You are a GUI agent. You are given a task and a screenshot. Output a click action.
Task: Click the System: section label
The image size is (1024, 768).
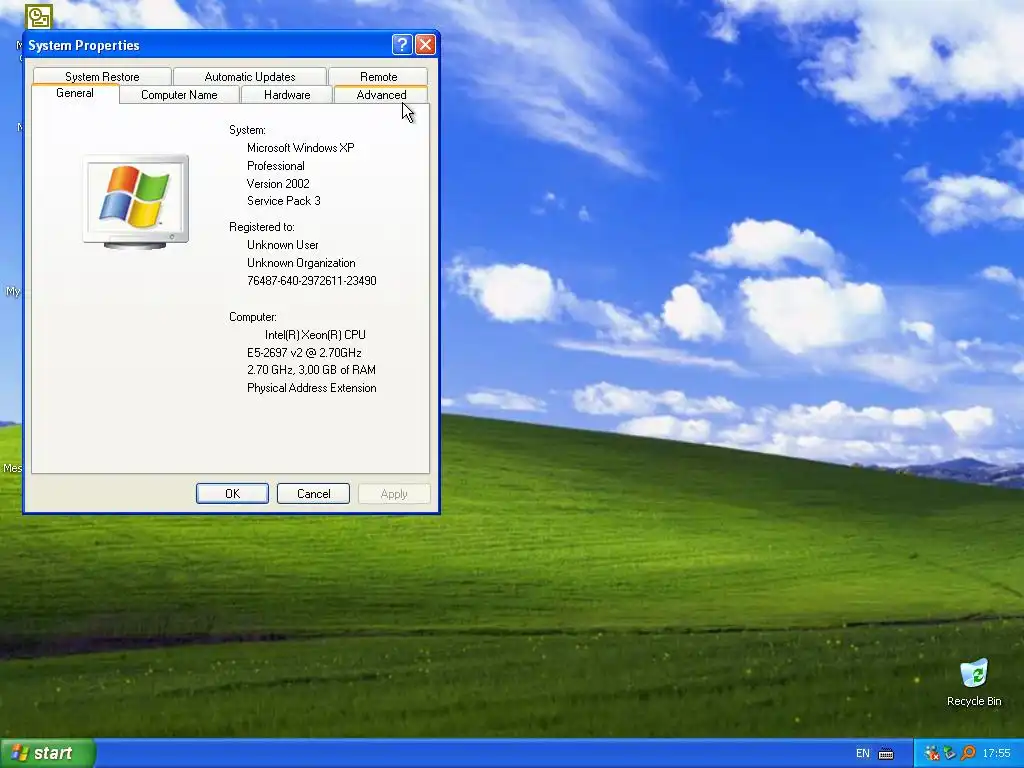(247, 130)
